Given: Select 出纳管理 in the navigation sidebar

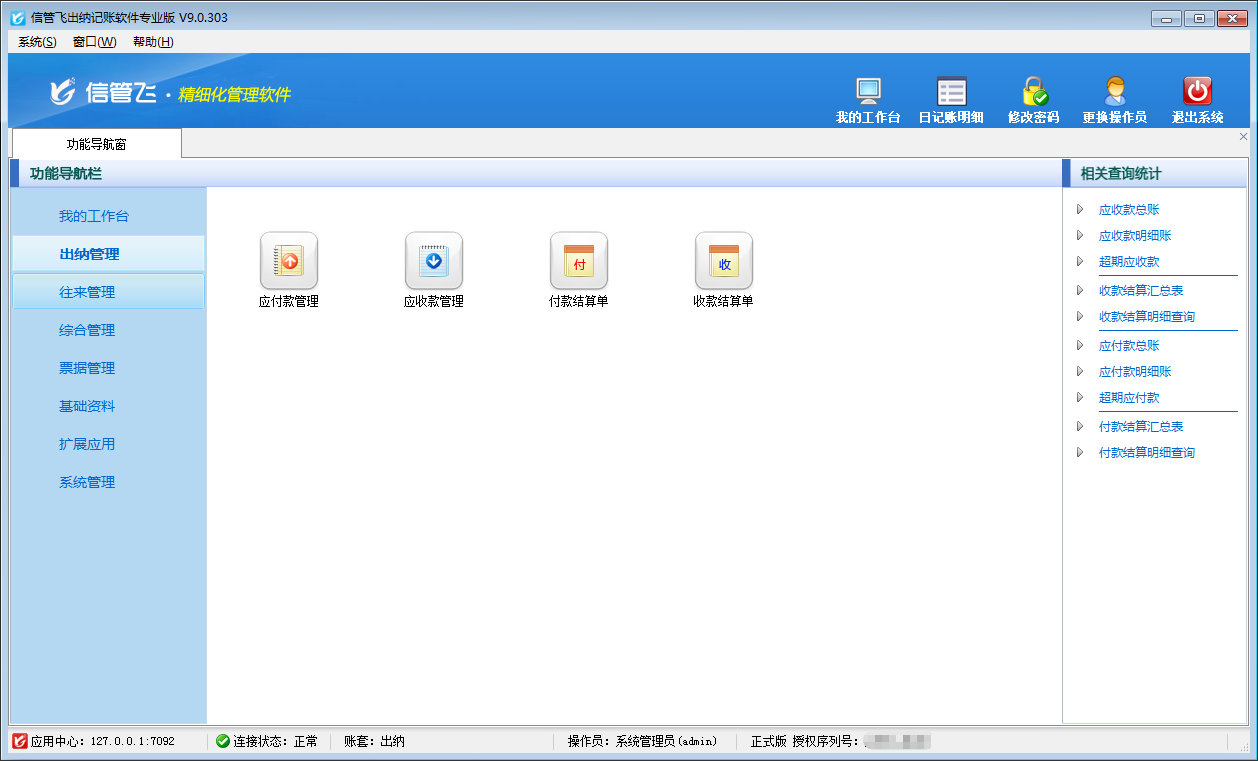Looking at the screenshot, I should point(89,255).
